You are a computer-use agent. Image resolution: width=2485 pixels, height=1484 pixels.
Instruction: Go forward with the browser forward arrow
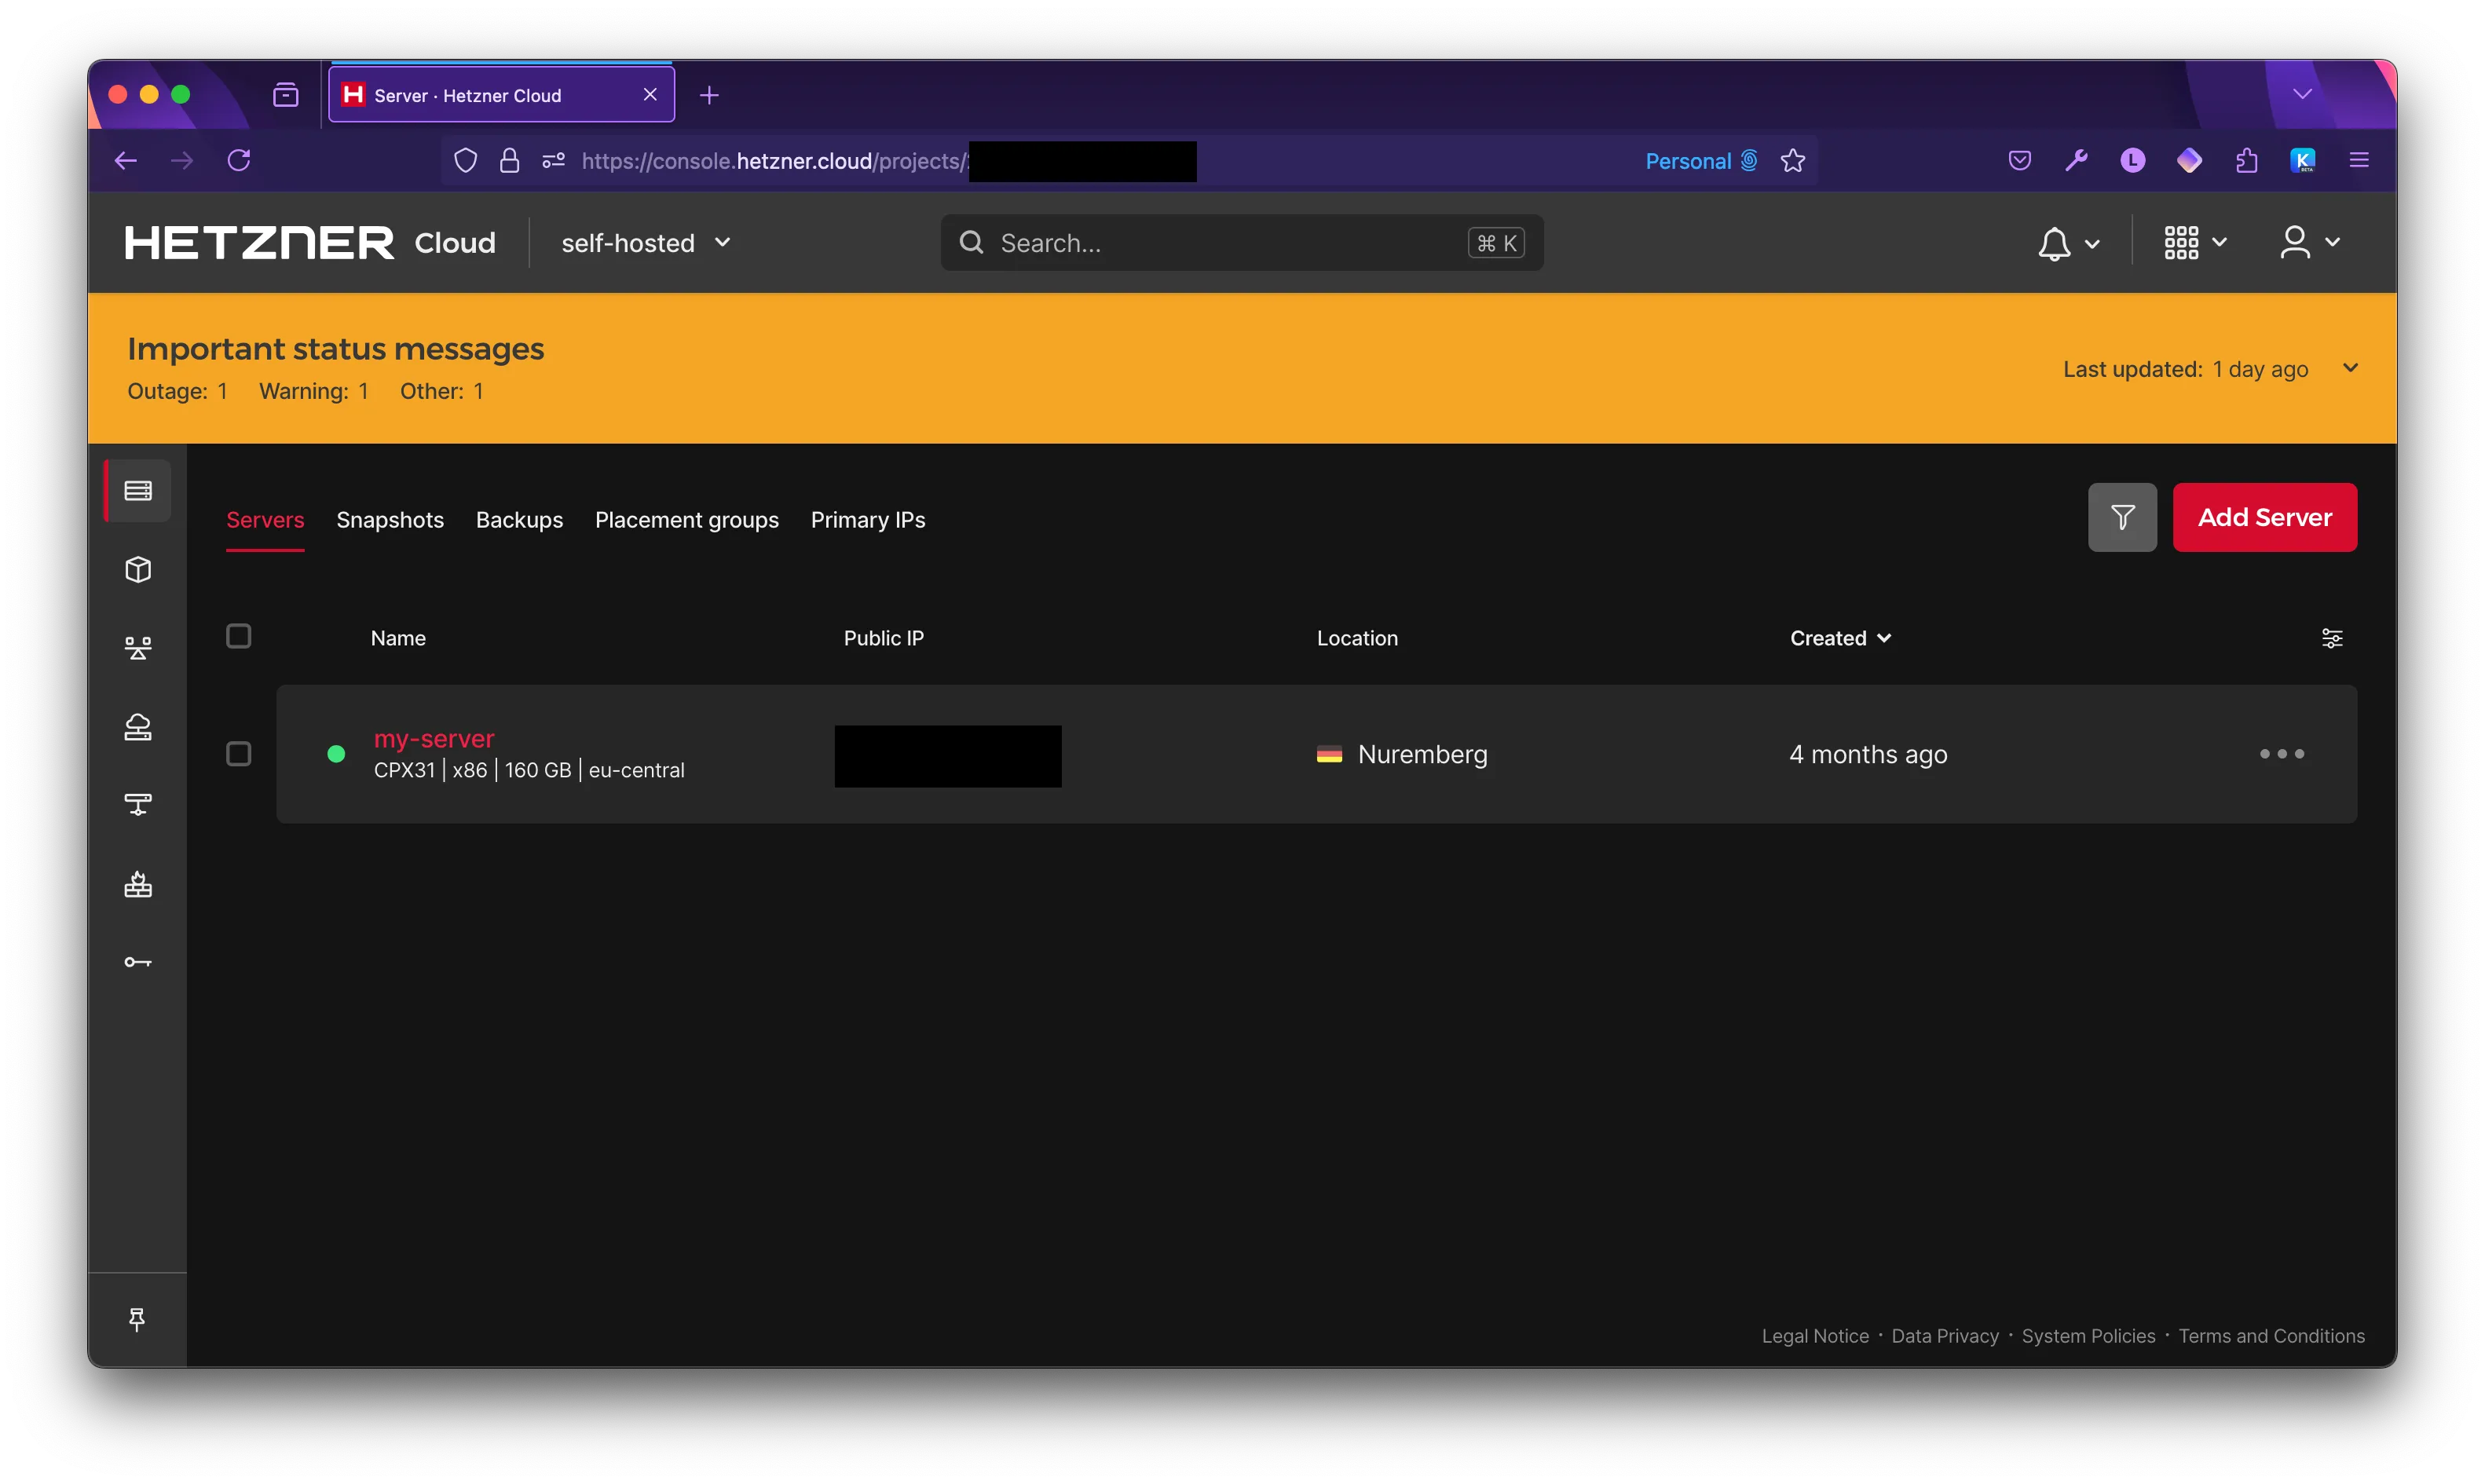pyautogui.click(x=182, y=160)
